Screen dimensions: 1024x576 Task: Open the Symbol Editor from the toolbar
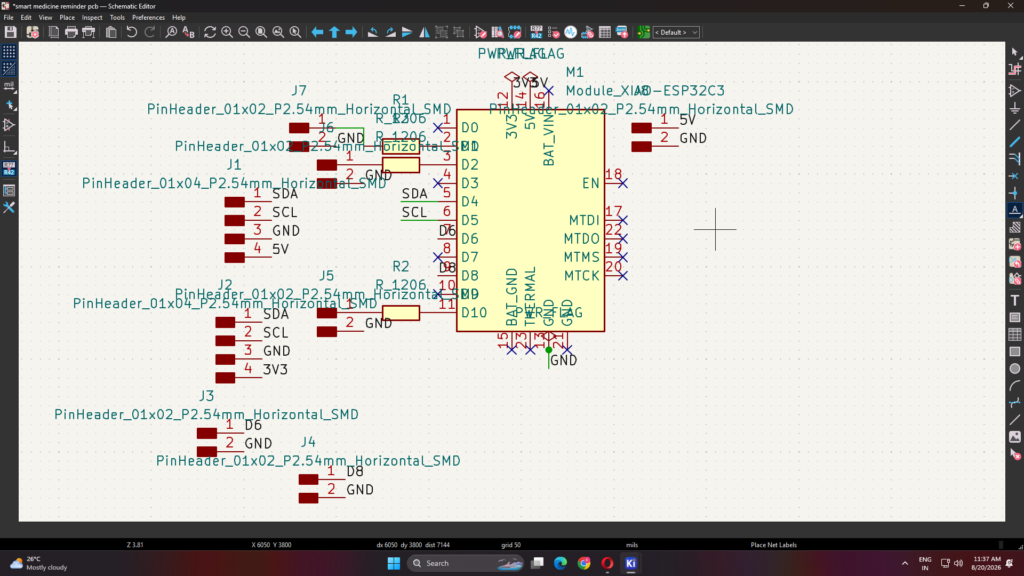point(480,32)
